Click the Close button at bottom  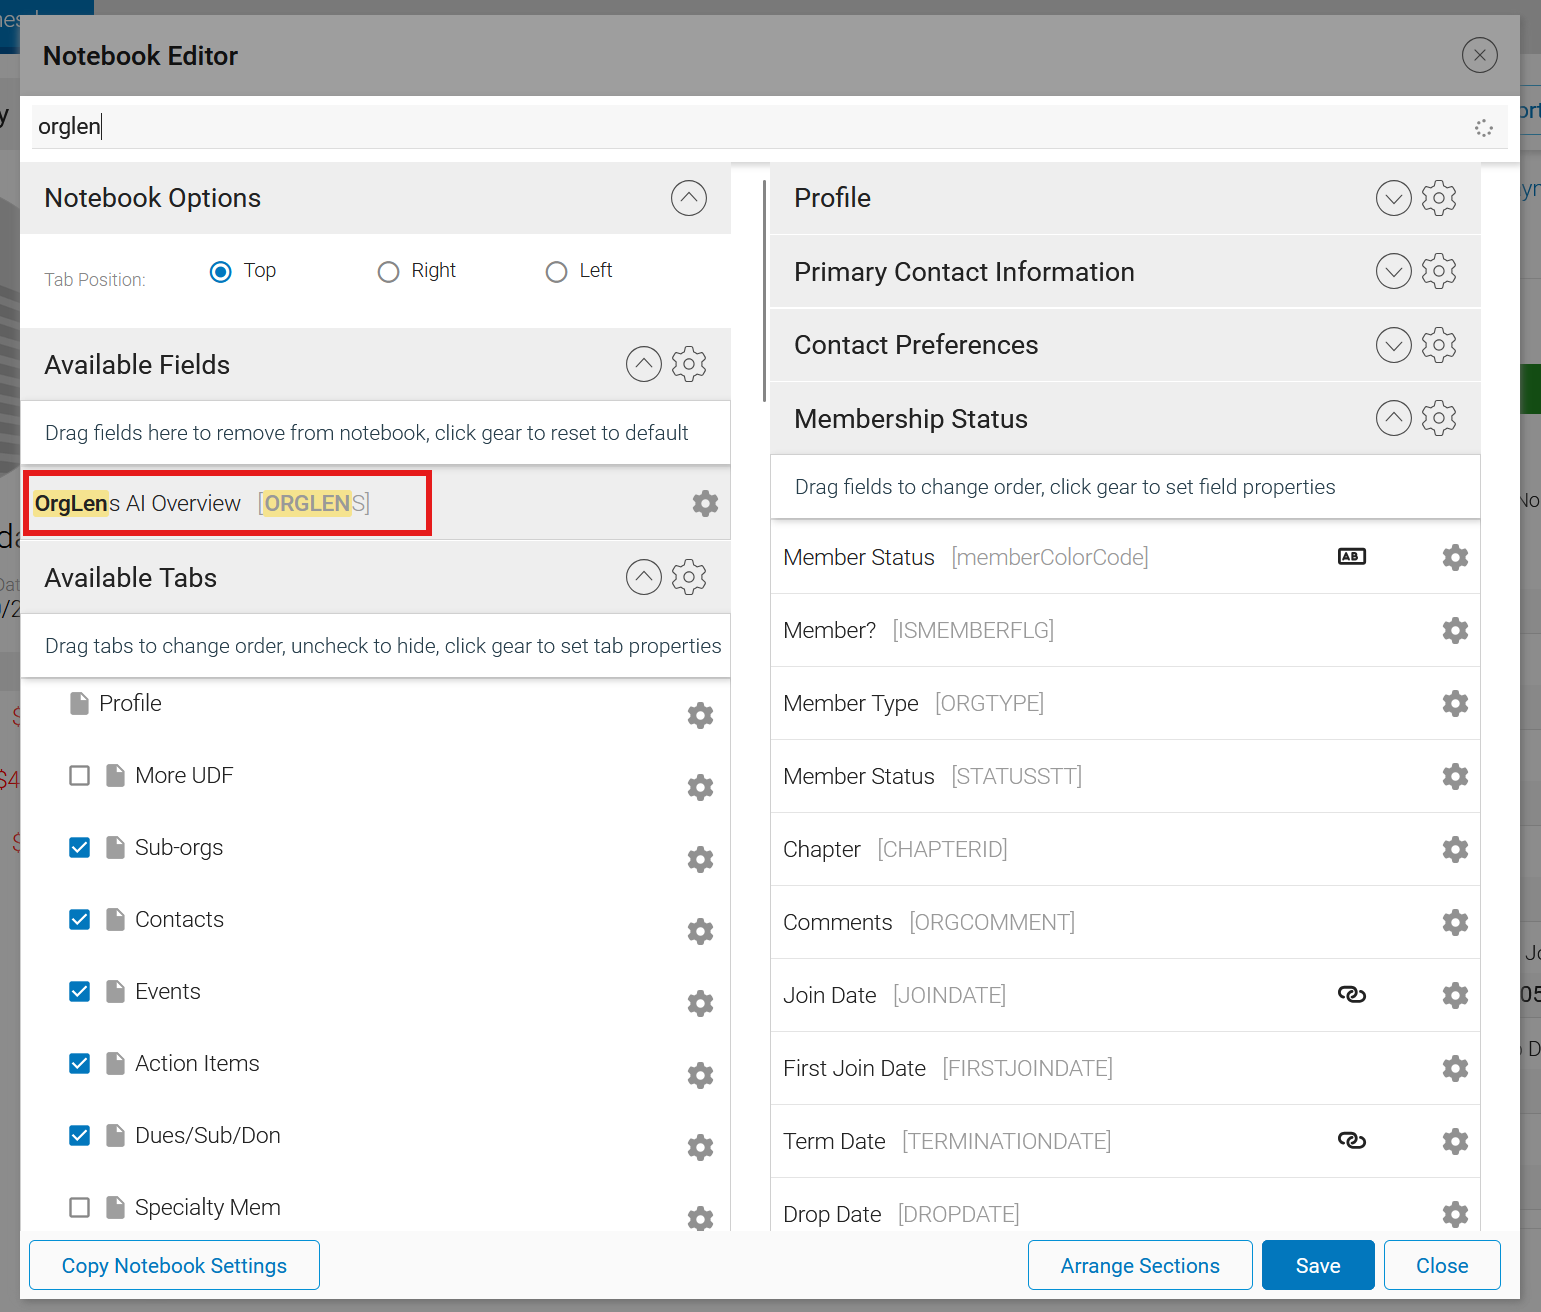[x=1442, y=1265]
